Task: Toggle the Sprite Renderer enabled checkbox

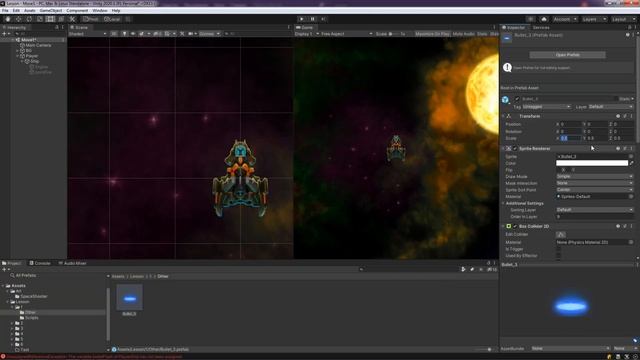Action: click(515, 149)
